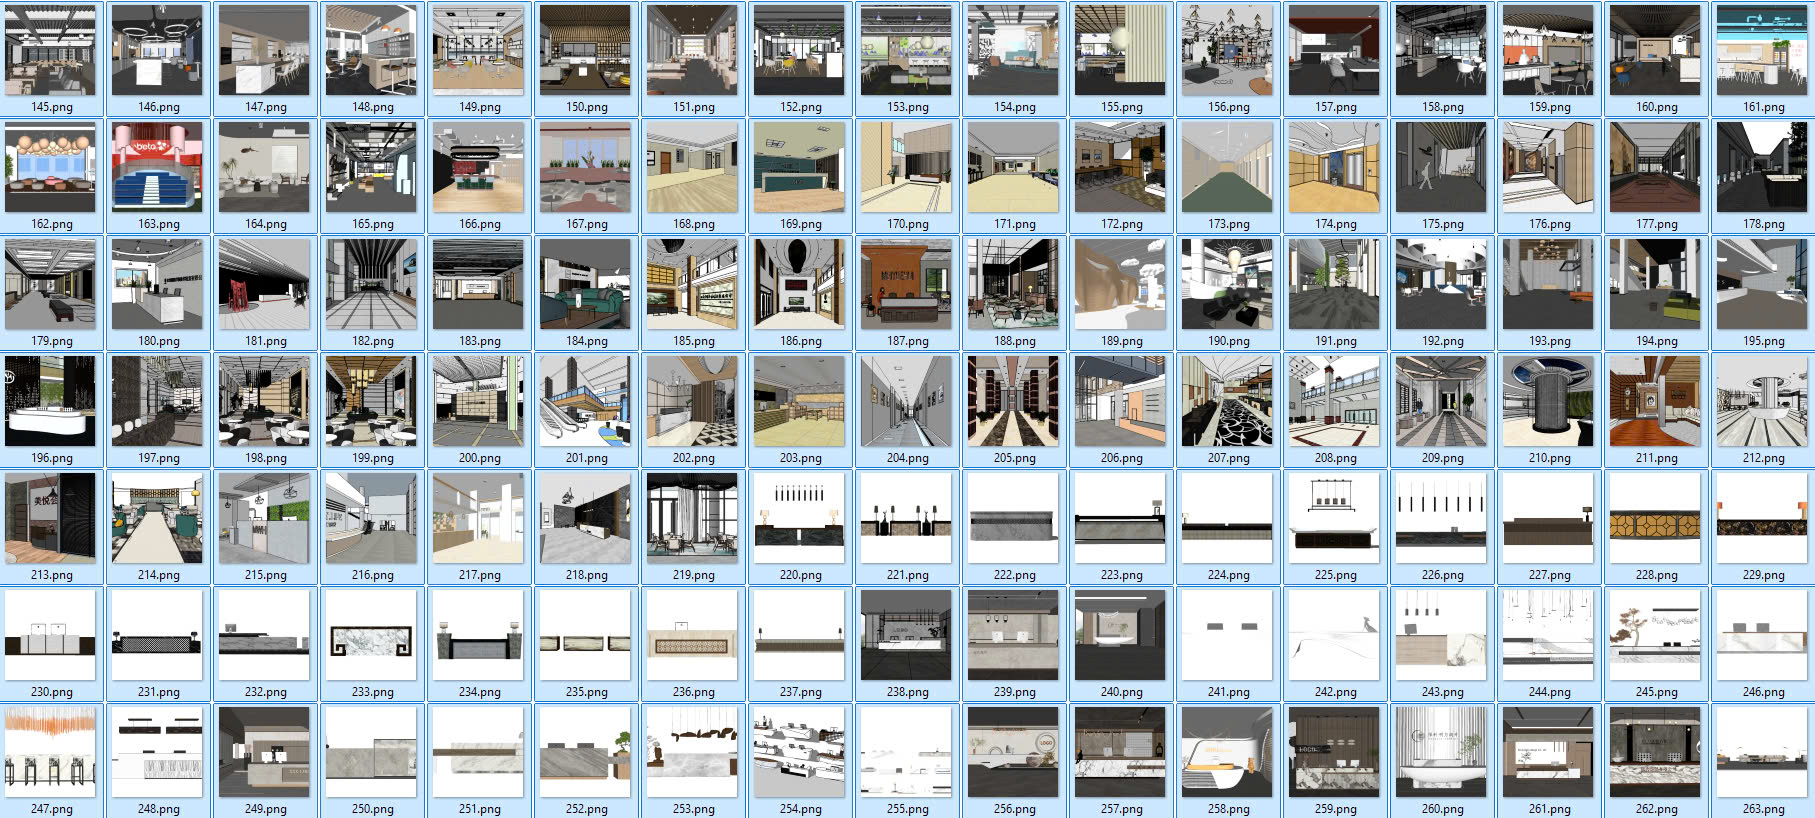The height and width of the screenshot is (818, 1815).
Task: Select the 145.png thumbnail
Action: [x=51, y=51]
